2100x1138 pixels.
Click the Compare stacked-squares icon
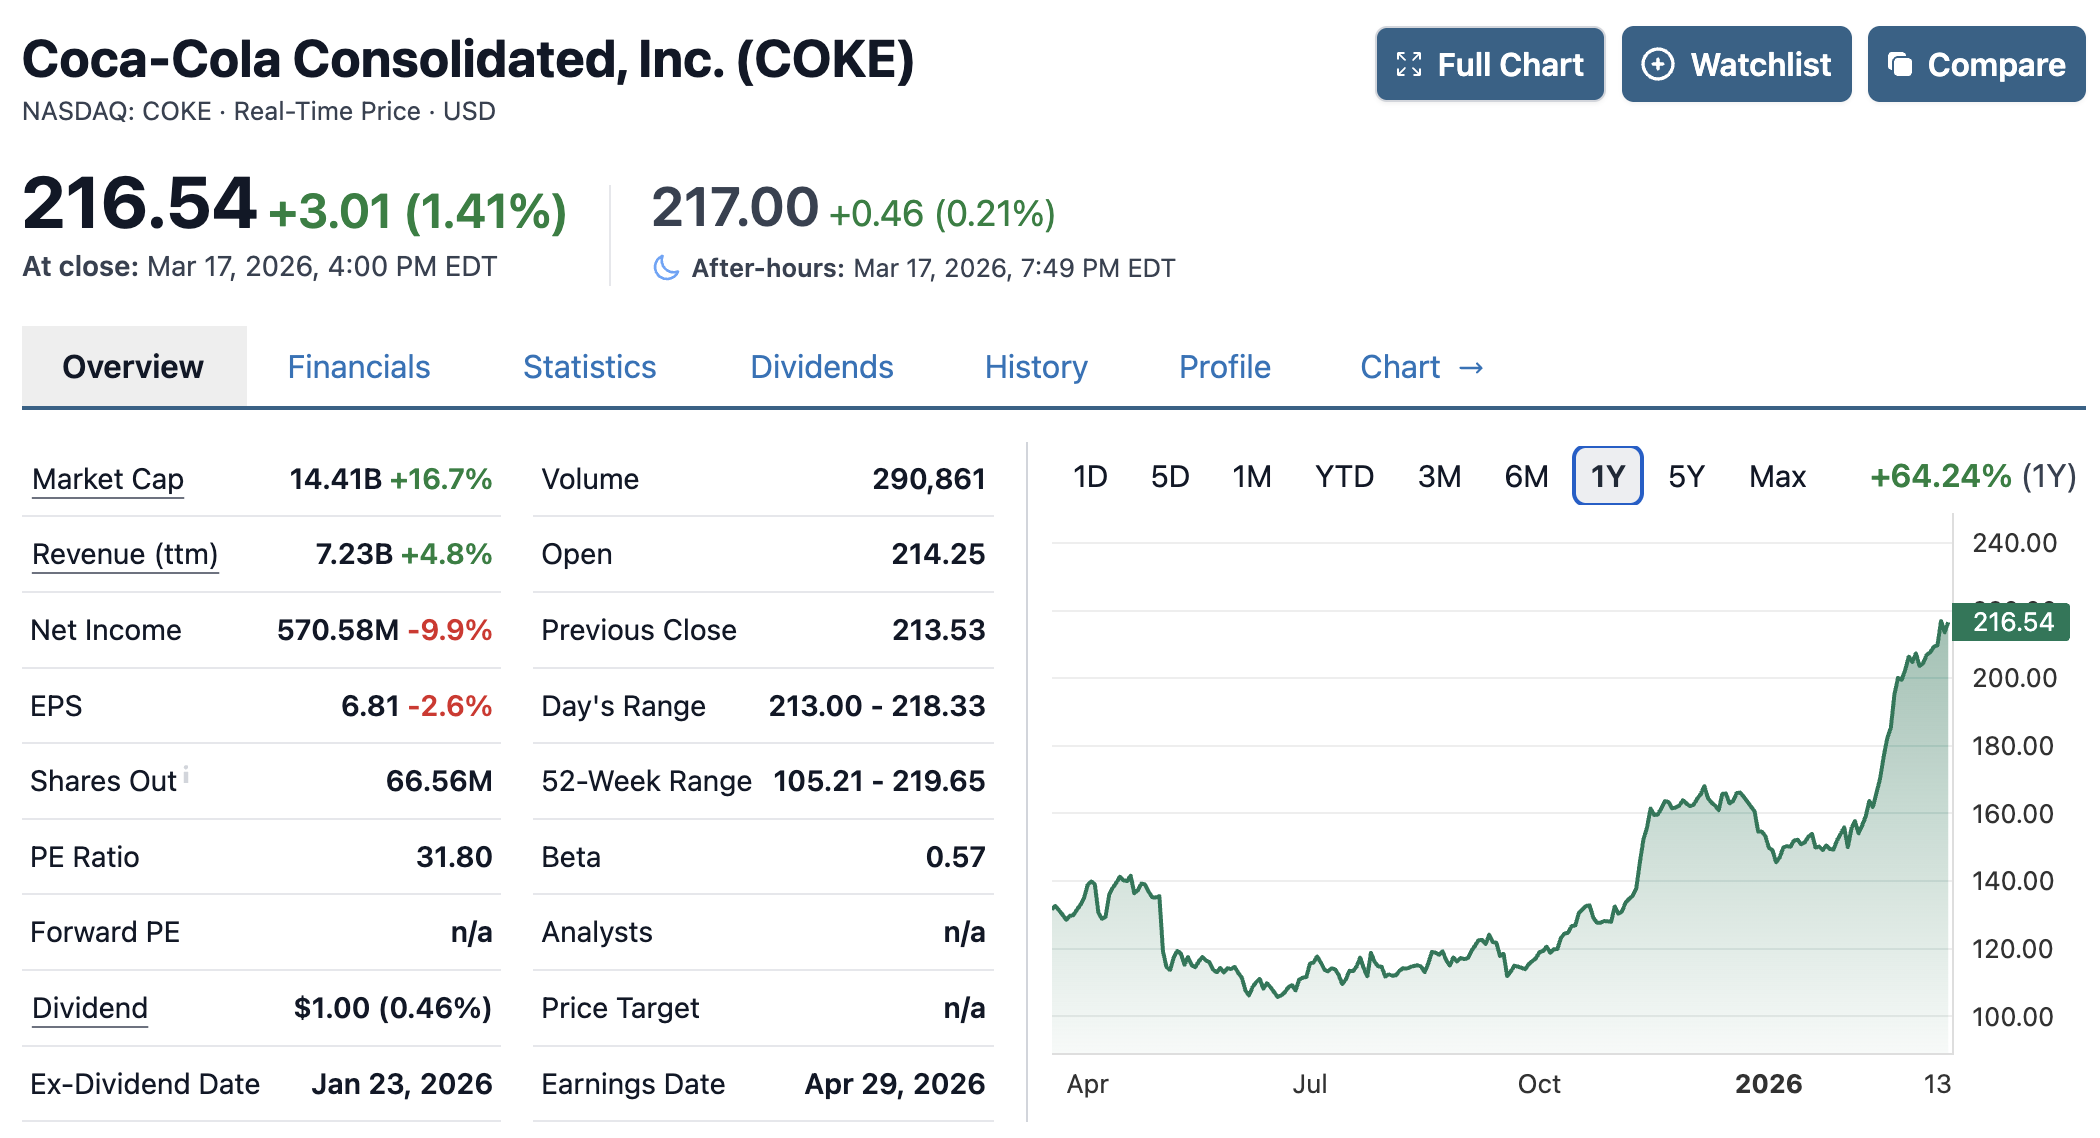coord(1900,65)
